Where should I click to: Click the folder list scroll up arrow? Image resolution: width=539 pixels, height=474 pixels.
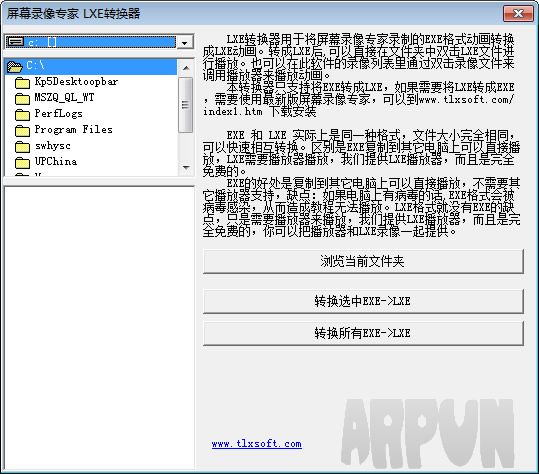point(186,68)
